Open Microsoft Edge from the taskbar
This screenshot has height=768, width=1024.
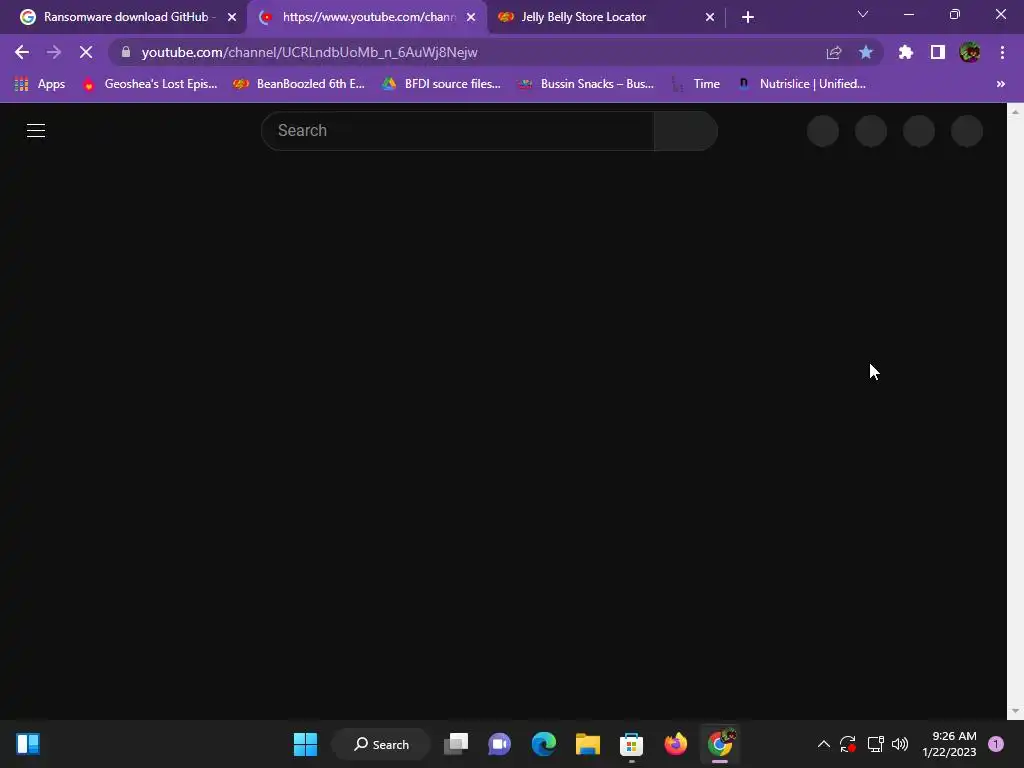click(x=543, y=744)
